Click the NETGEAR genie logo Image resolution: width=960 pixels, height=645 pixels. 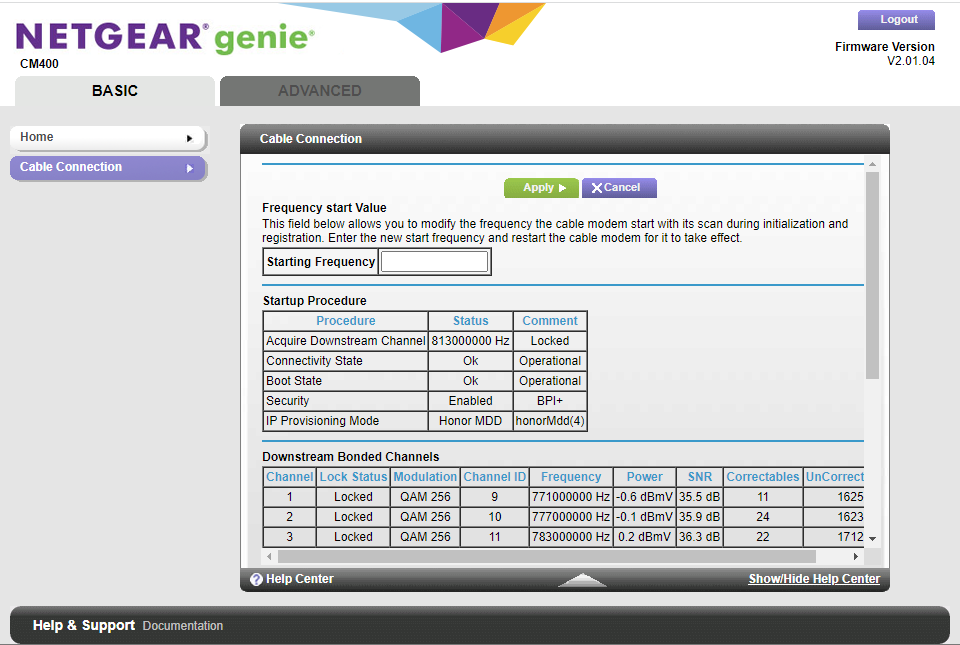click(165, 38)
